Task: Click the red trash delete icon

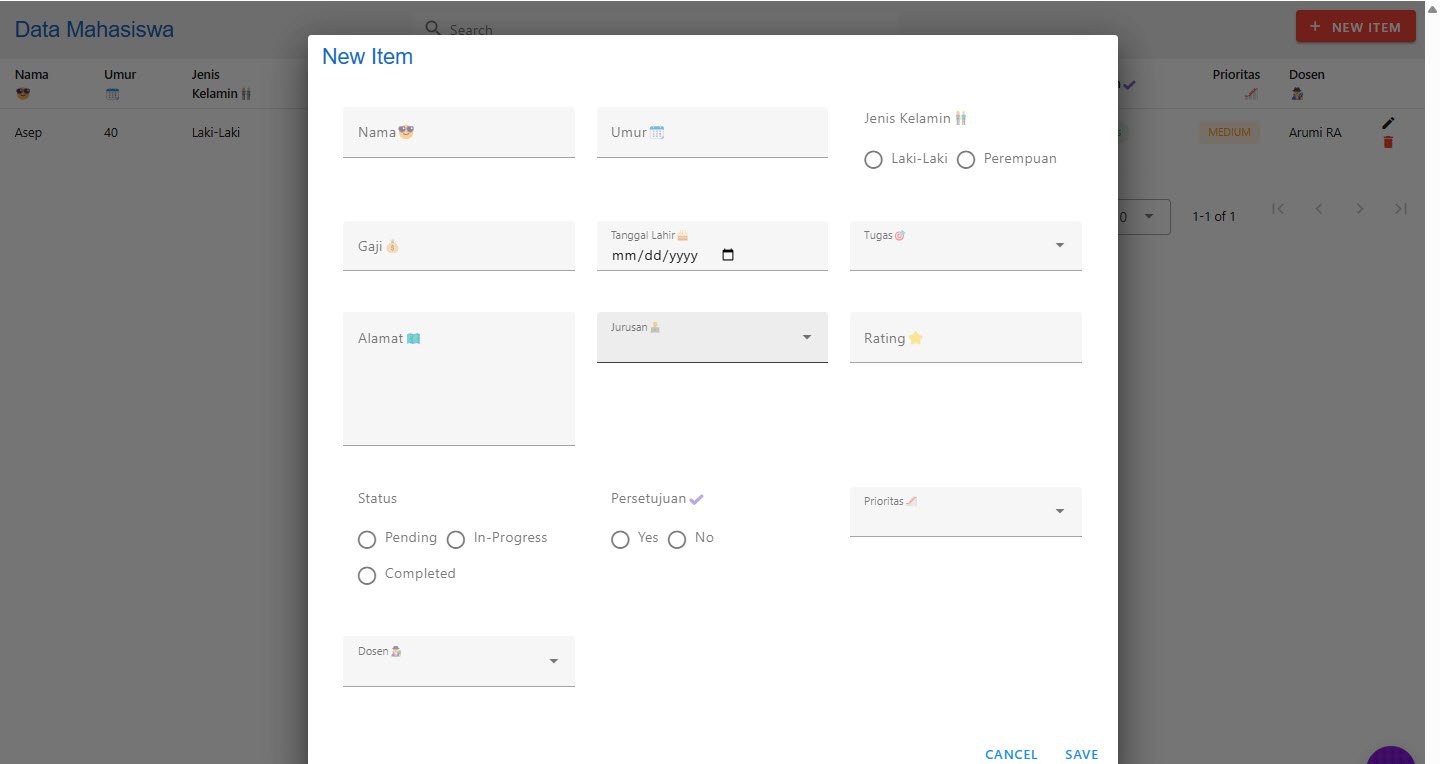Action: [1387, 142]
